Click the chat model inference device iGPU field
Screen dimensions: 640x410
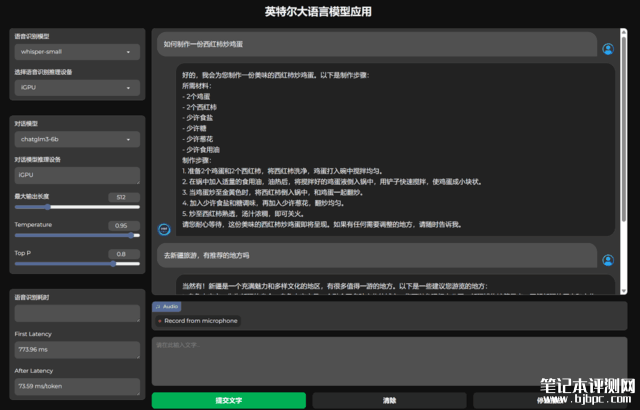77,175
